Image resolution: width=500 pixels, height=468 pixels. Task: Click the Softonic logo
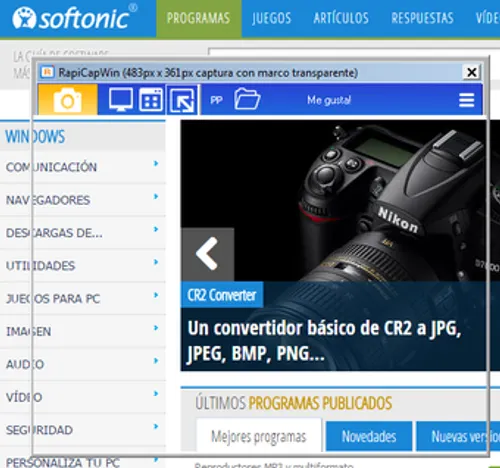click(75, 17)
